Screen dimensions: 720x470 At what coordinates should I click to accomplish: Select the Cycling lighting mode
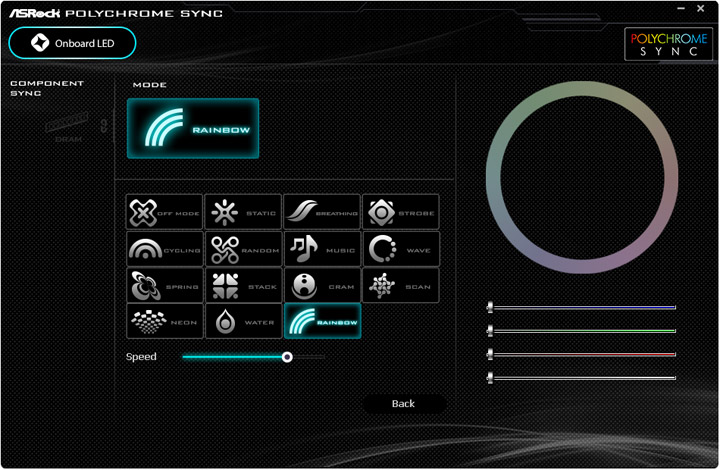164,249
